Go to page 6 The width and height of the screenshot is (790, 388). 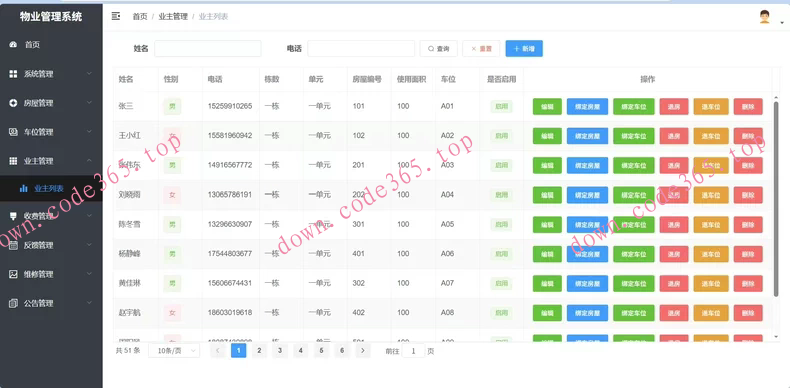(x=342, y=351)
